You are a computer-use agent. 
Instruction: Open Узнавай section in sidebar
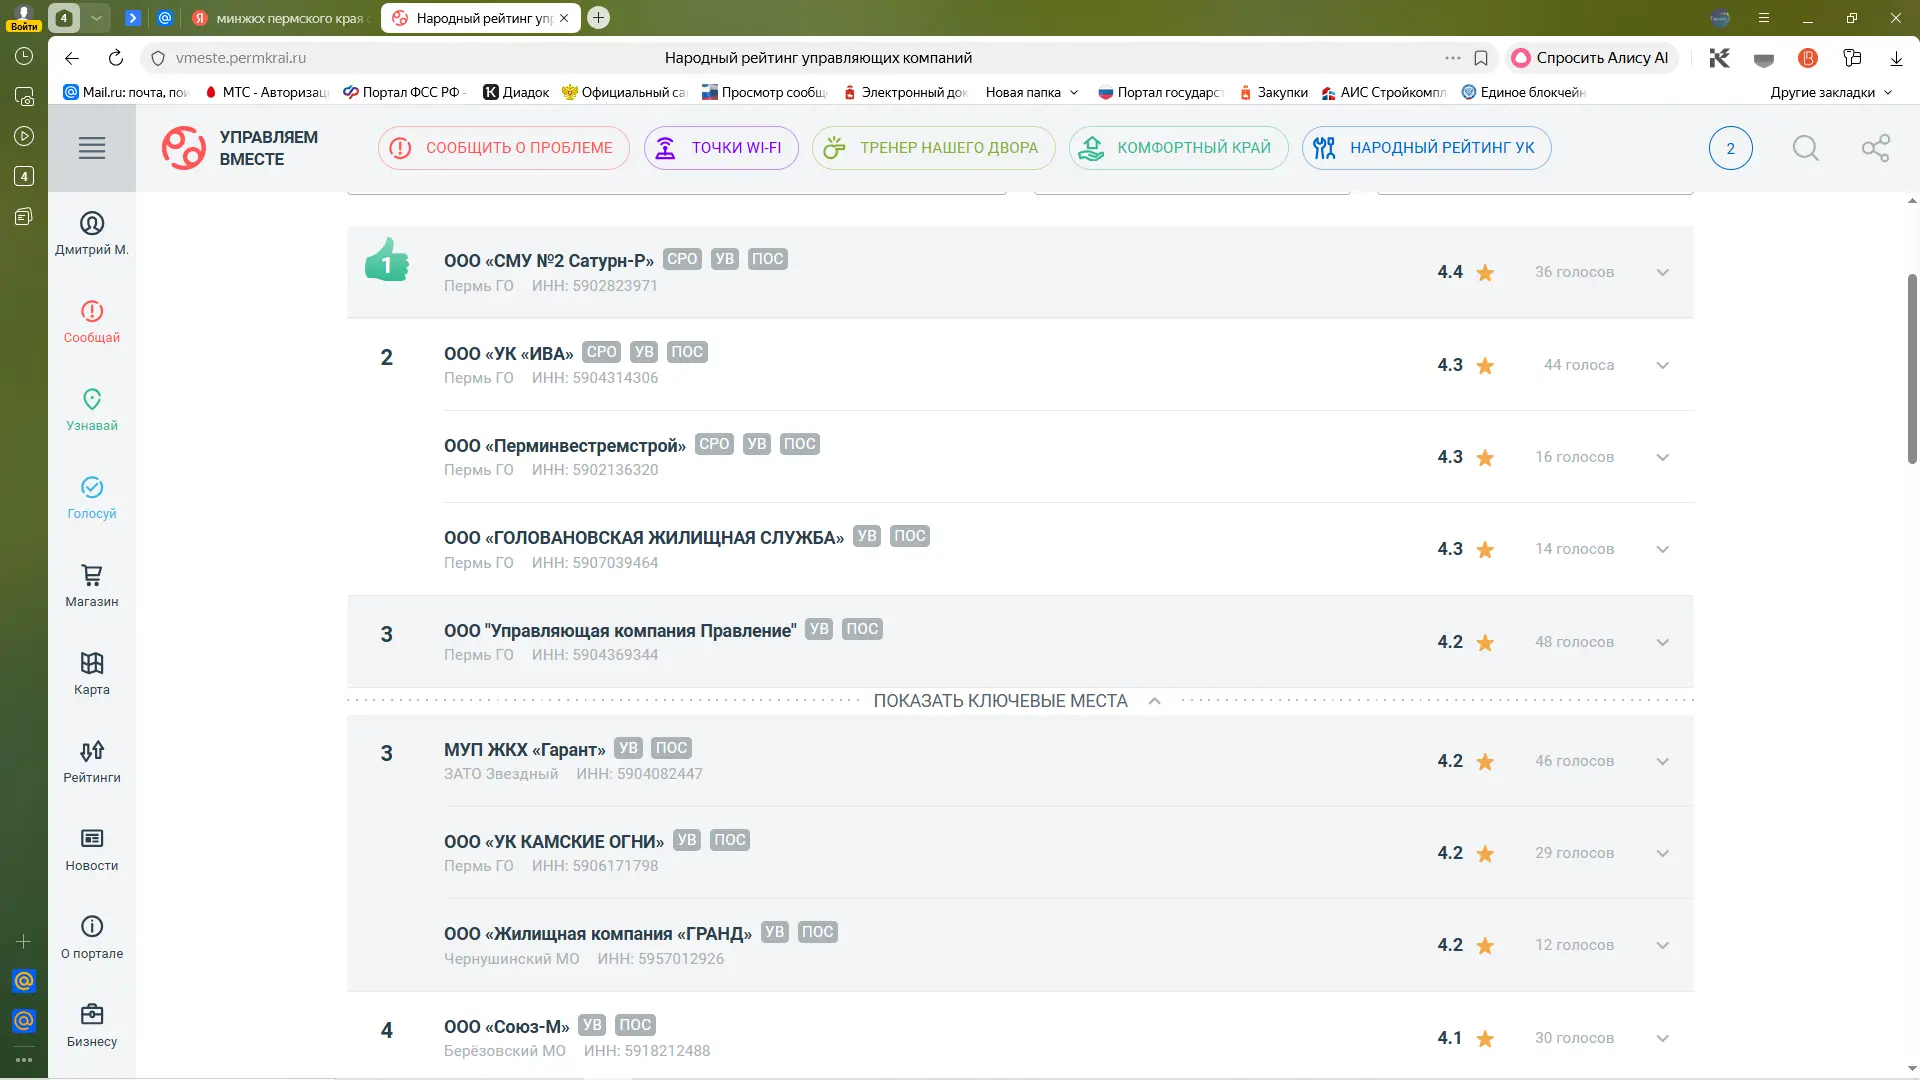tap(92, 410)
